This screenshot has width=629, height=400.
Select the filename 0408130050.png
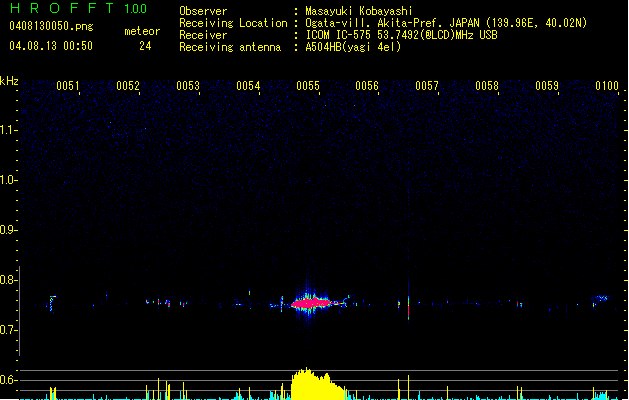[51, 26]
